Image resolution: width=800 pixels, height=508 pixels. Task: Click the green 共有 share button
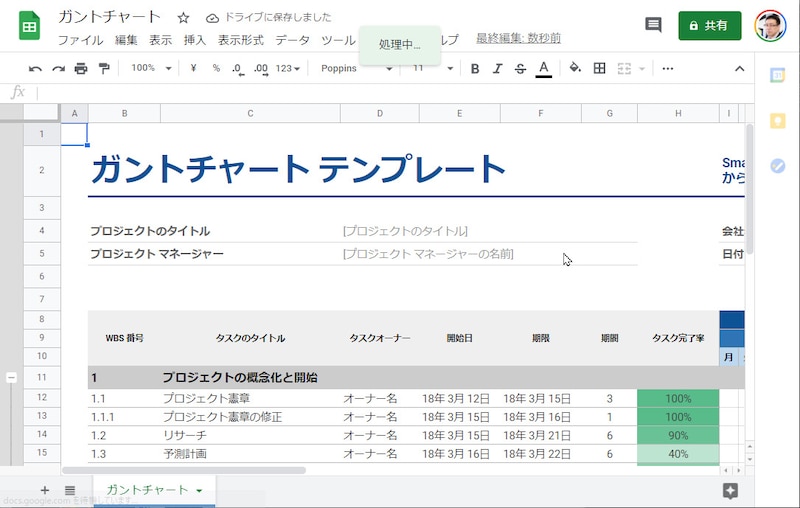pos(709,25)
